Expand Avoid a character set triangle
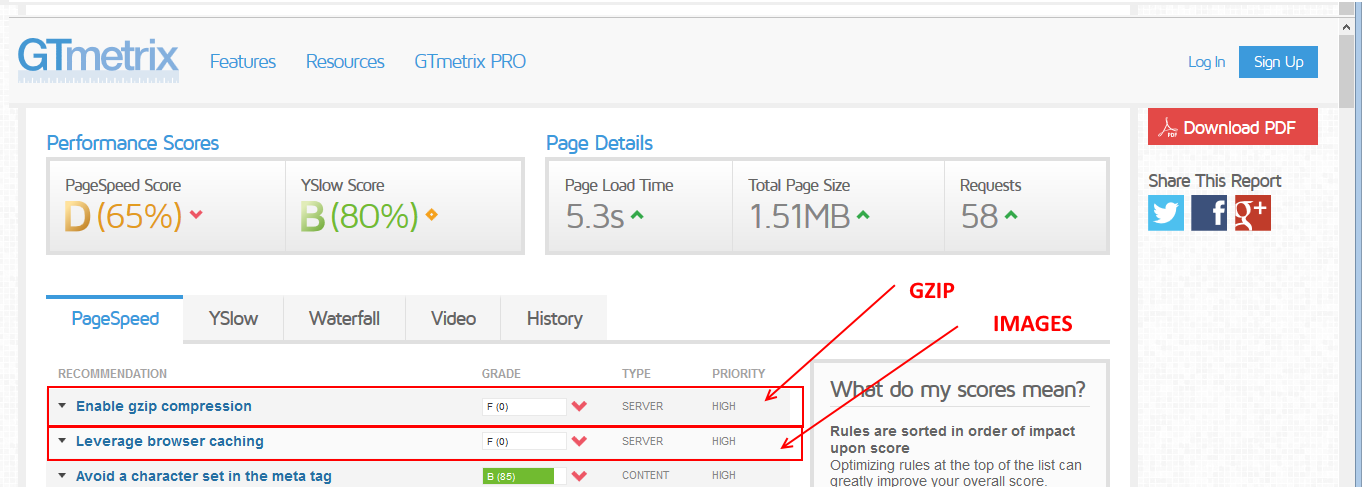The width and height of the screenshot is (1362, 487). pos(62,476)
